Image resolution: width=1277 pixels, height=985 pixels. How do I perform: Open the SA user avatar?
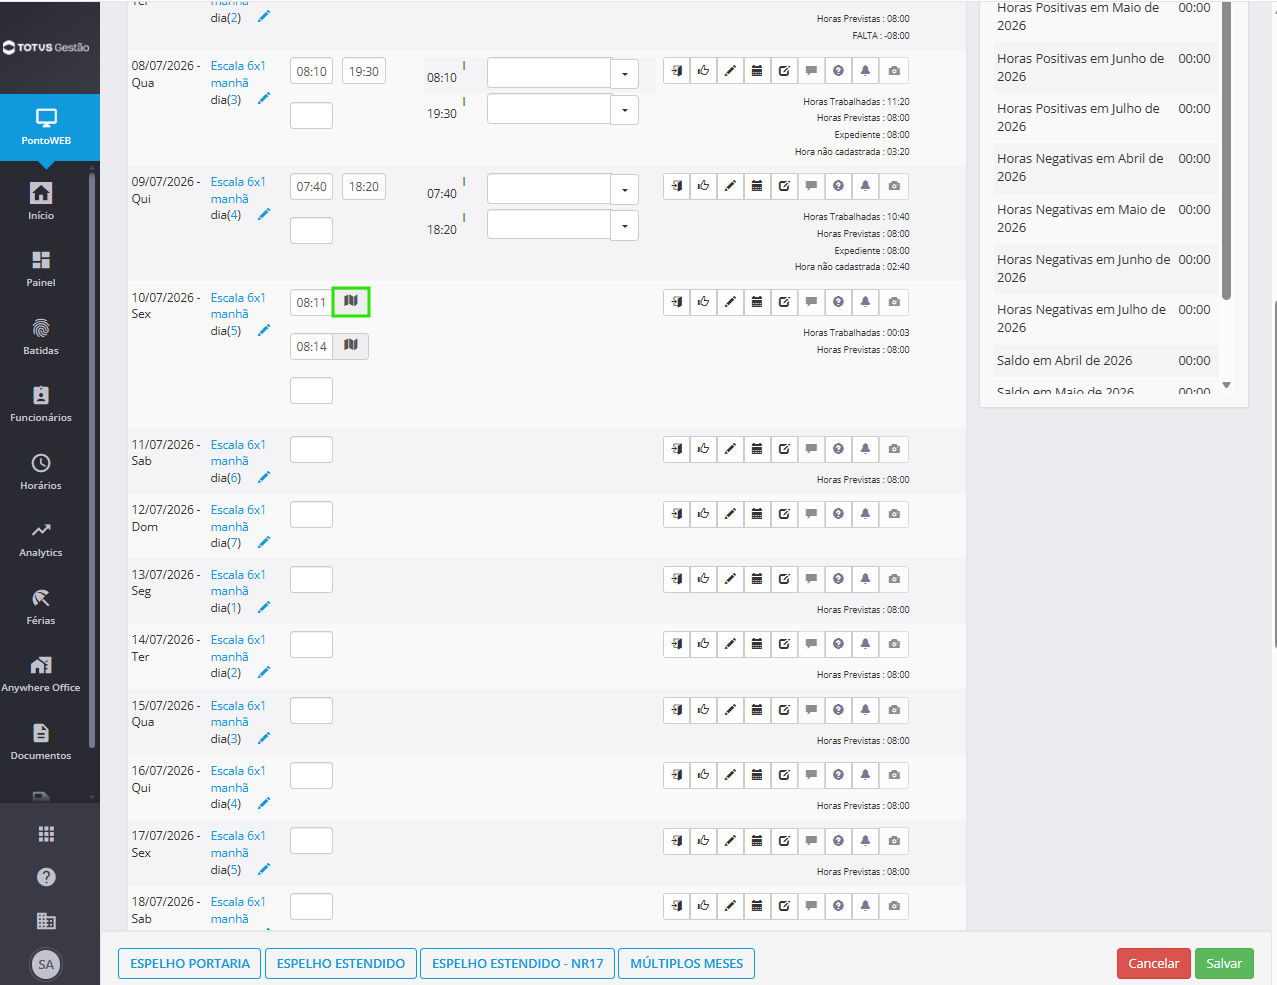click(46, 964)
